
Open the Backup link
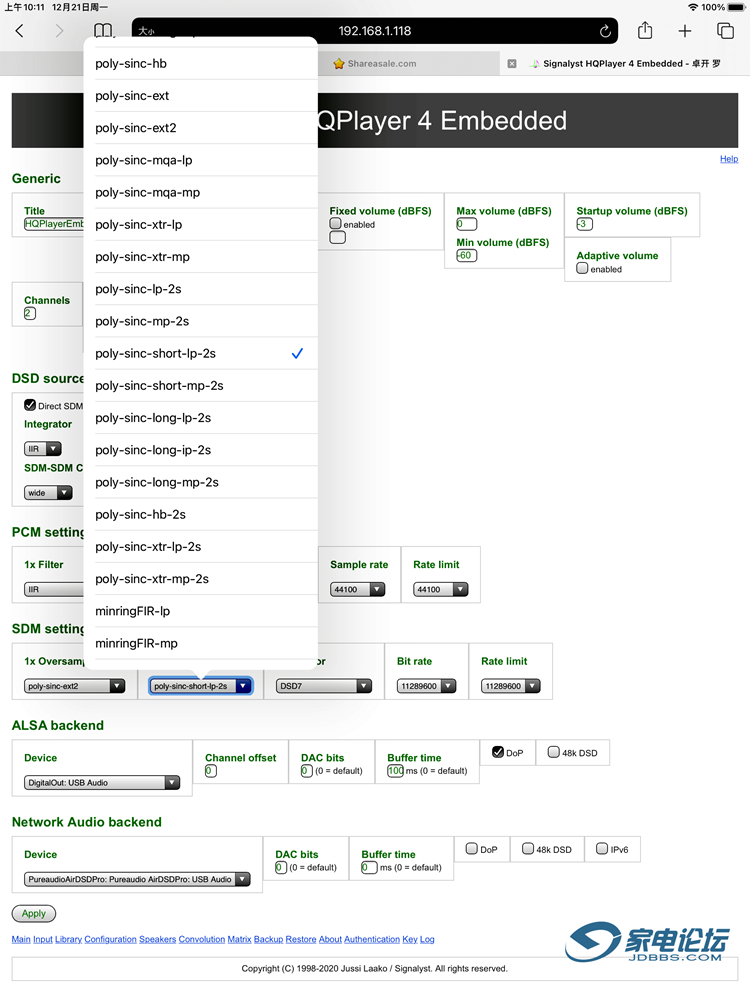(x=268, y=939)
